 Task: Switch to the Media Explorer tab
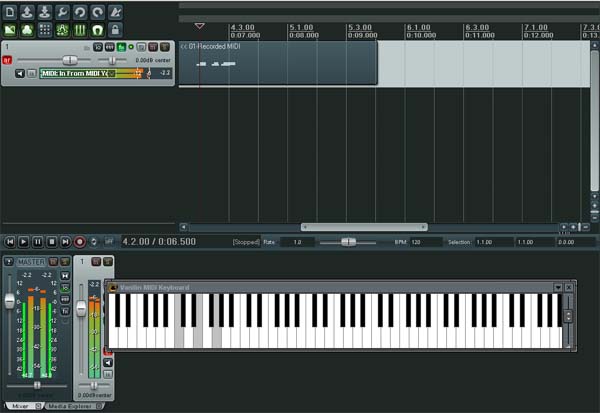click(x=73, y=406)
